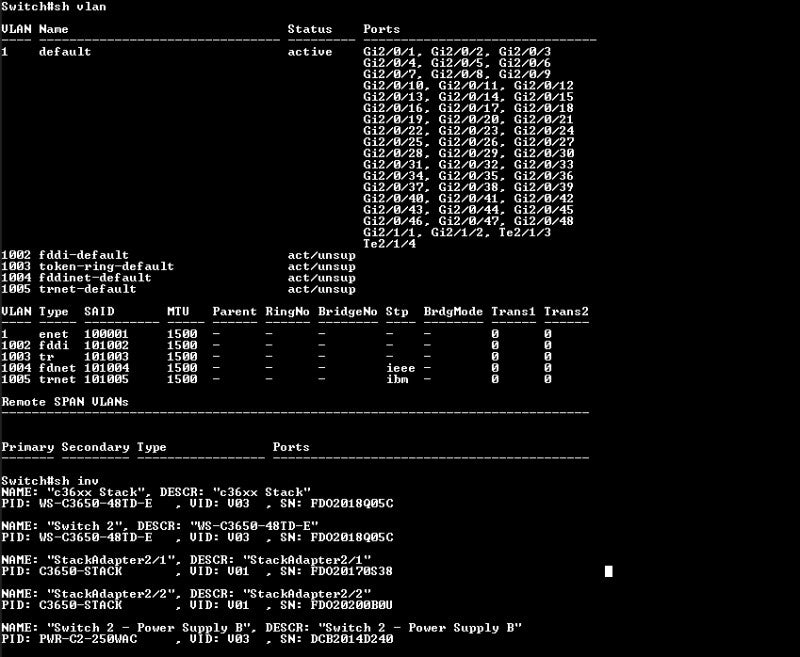800x657 pixels.
Task: Click the 'SAID' column header
Action: point(99,311)
